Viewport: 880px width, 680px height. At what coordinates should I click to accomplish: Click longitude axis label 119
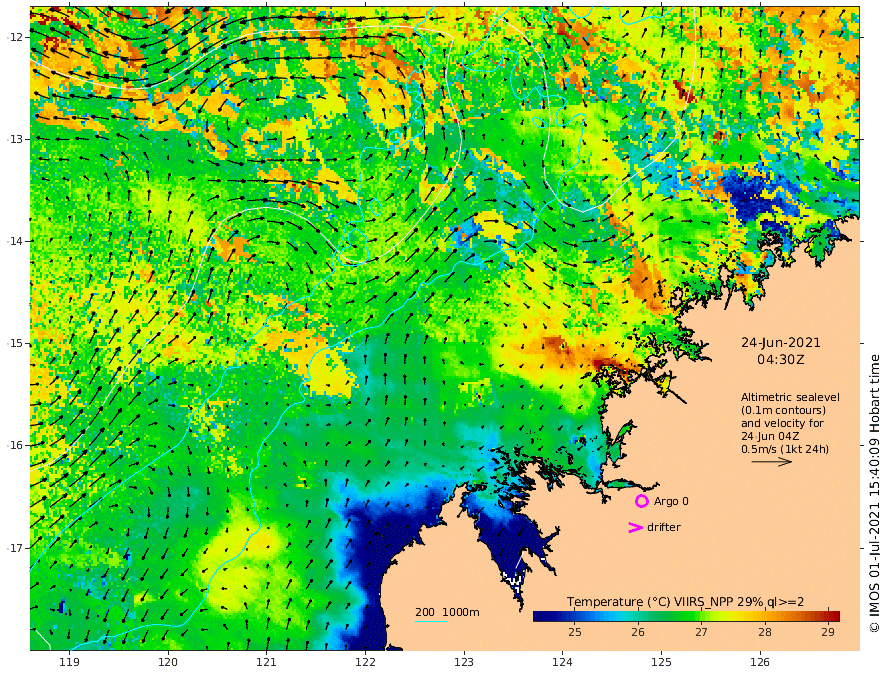(69, 663)
